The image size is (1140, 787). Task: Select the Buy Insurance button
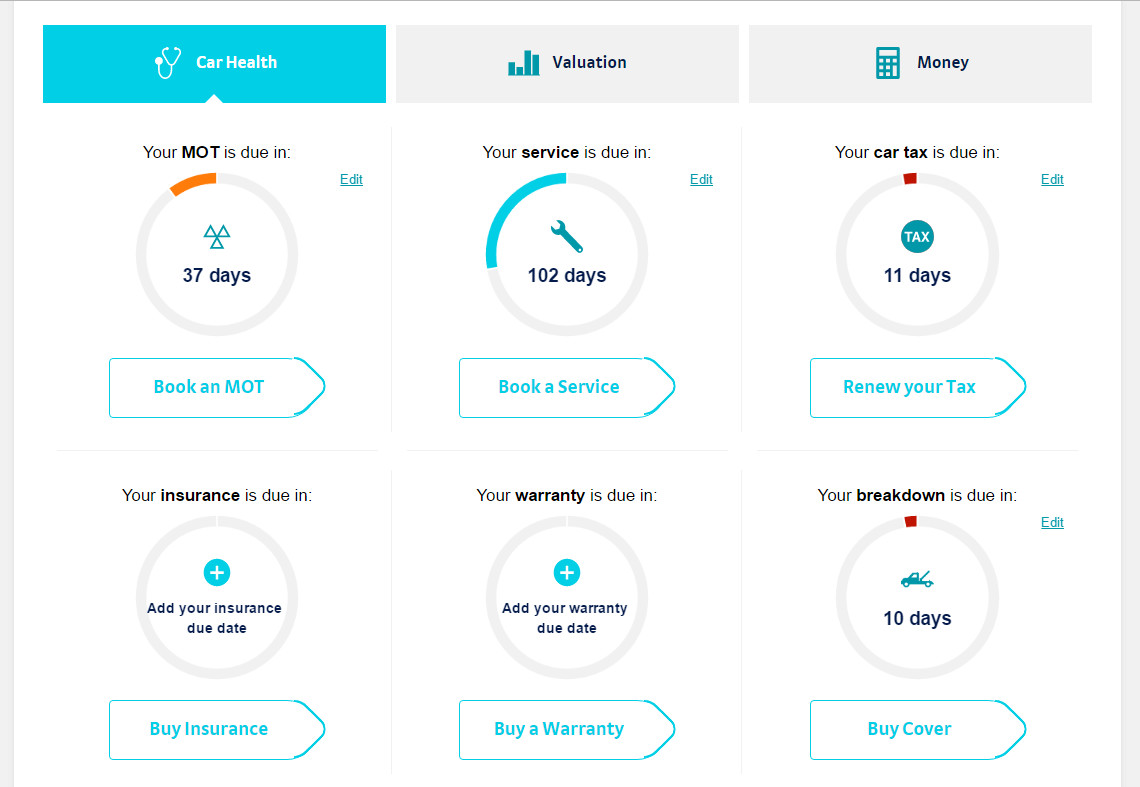(209, 729)
